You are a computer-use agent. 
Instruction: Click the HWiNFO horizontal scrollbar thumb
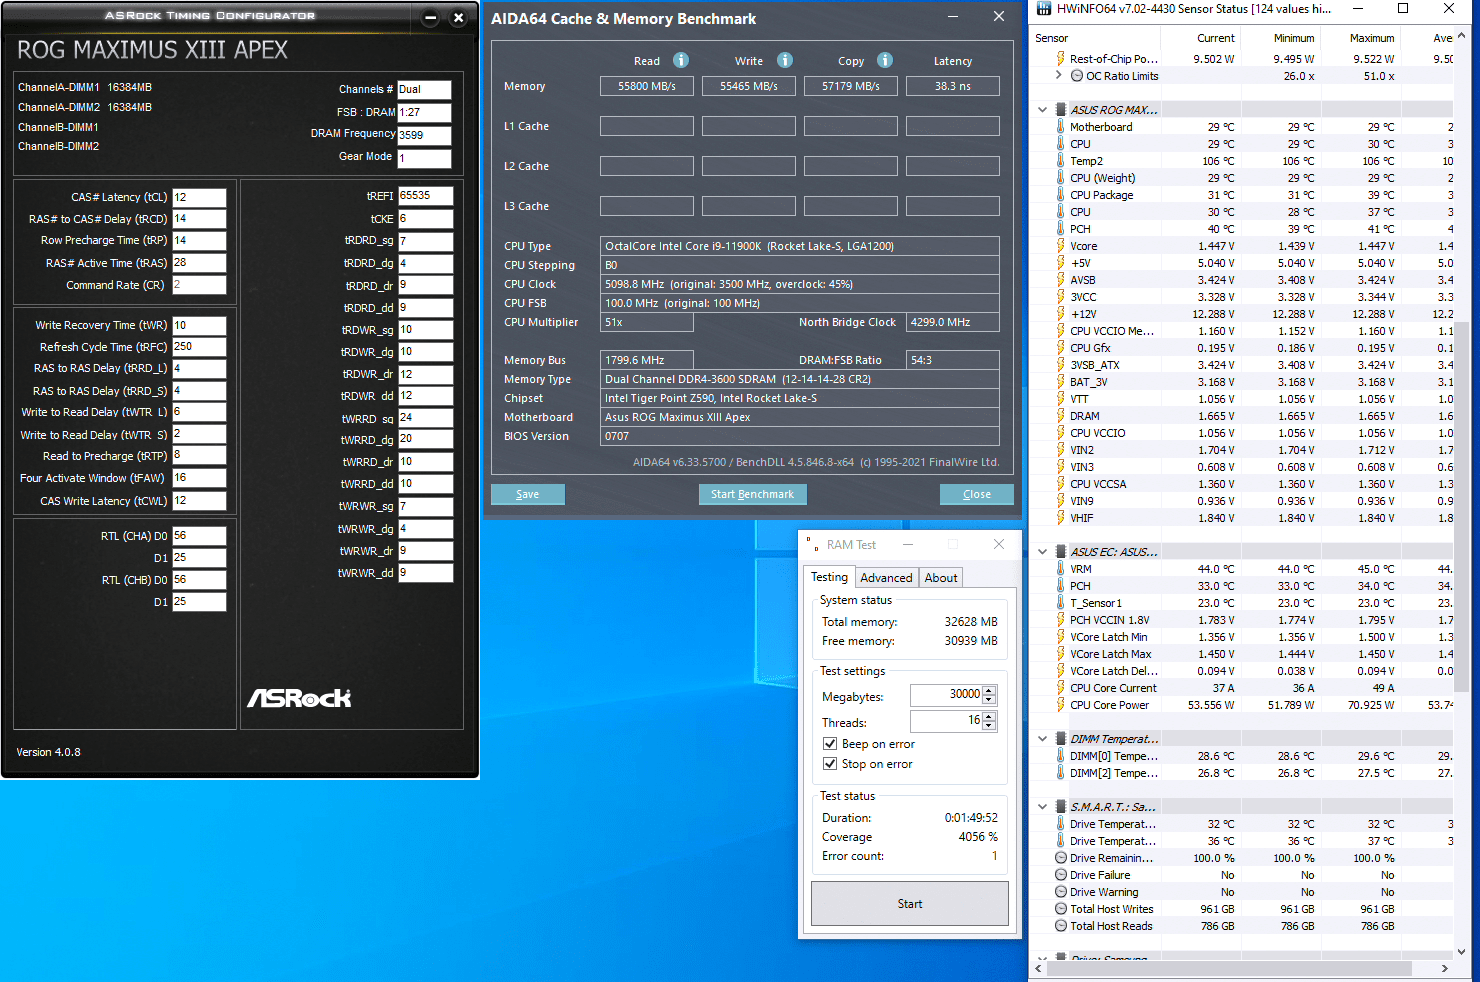[1229, 969]
